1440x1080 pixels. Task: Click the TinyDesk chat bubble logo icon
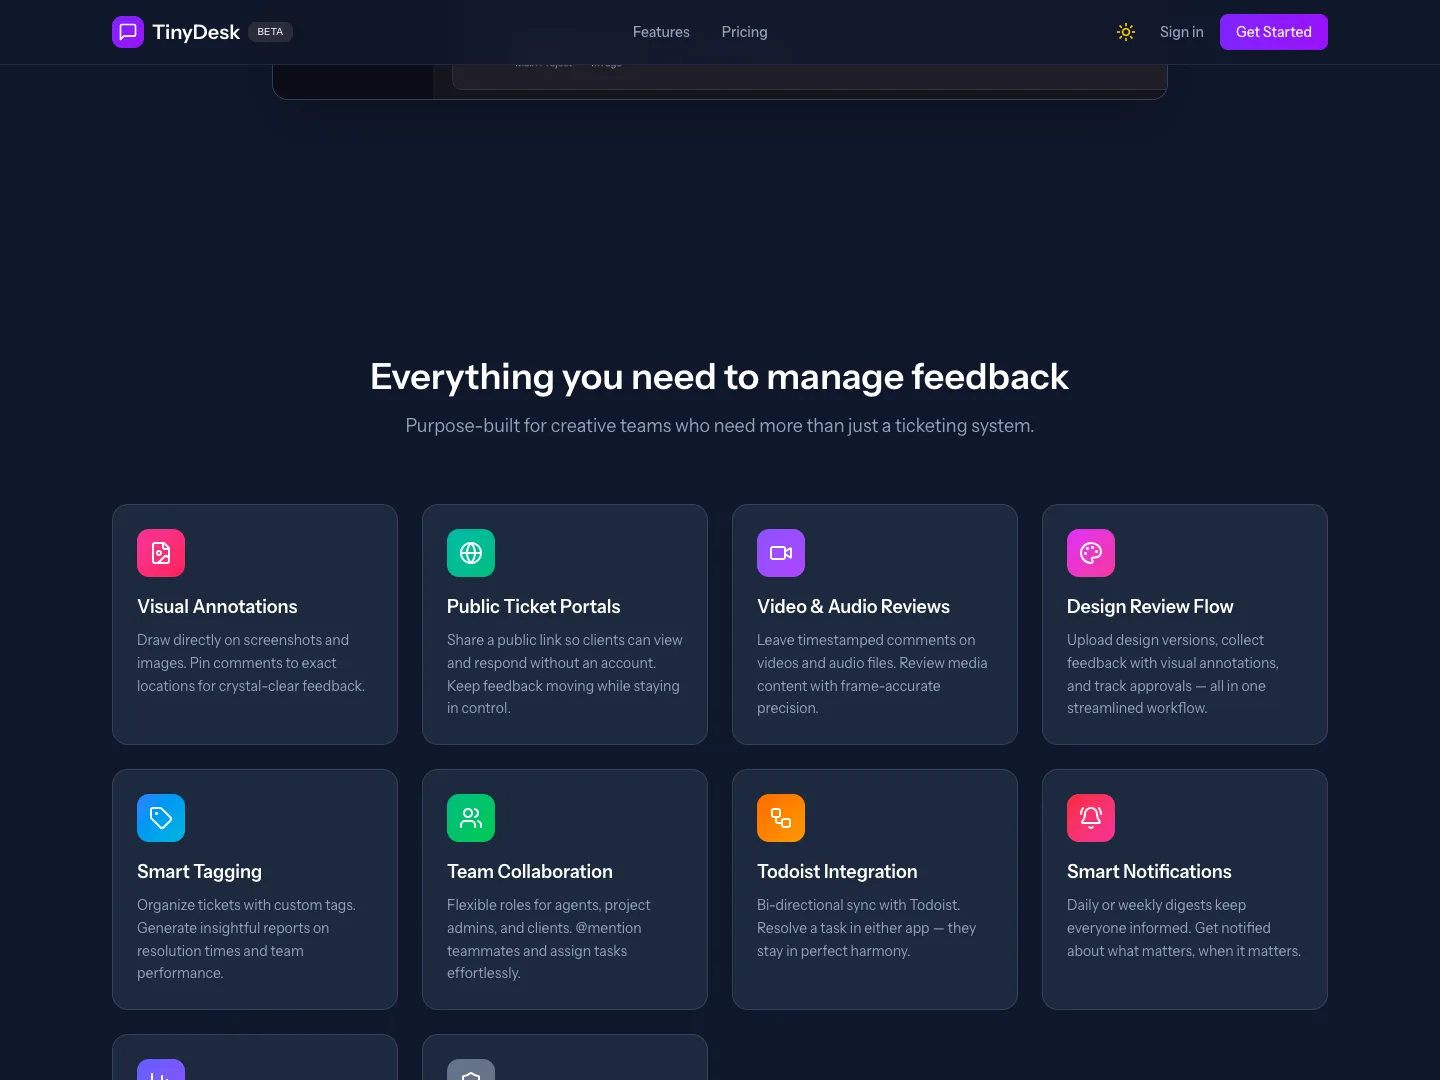(x=128, y=32)
